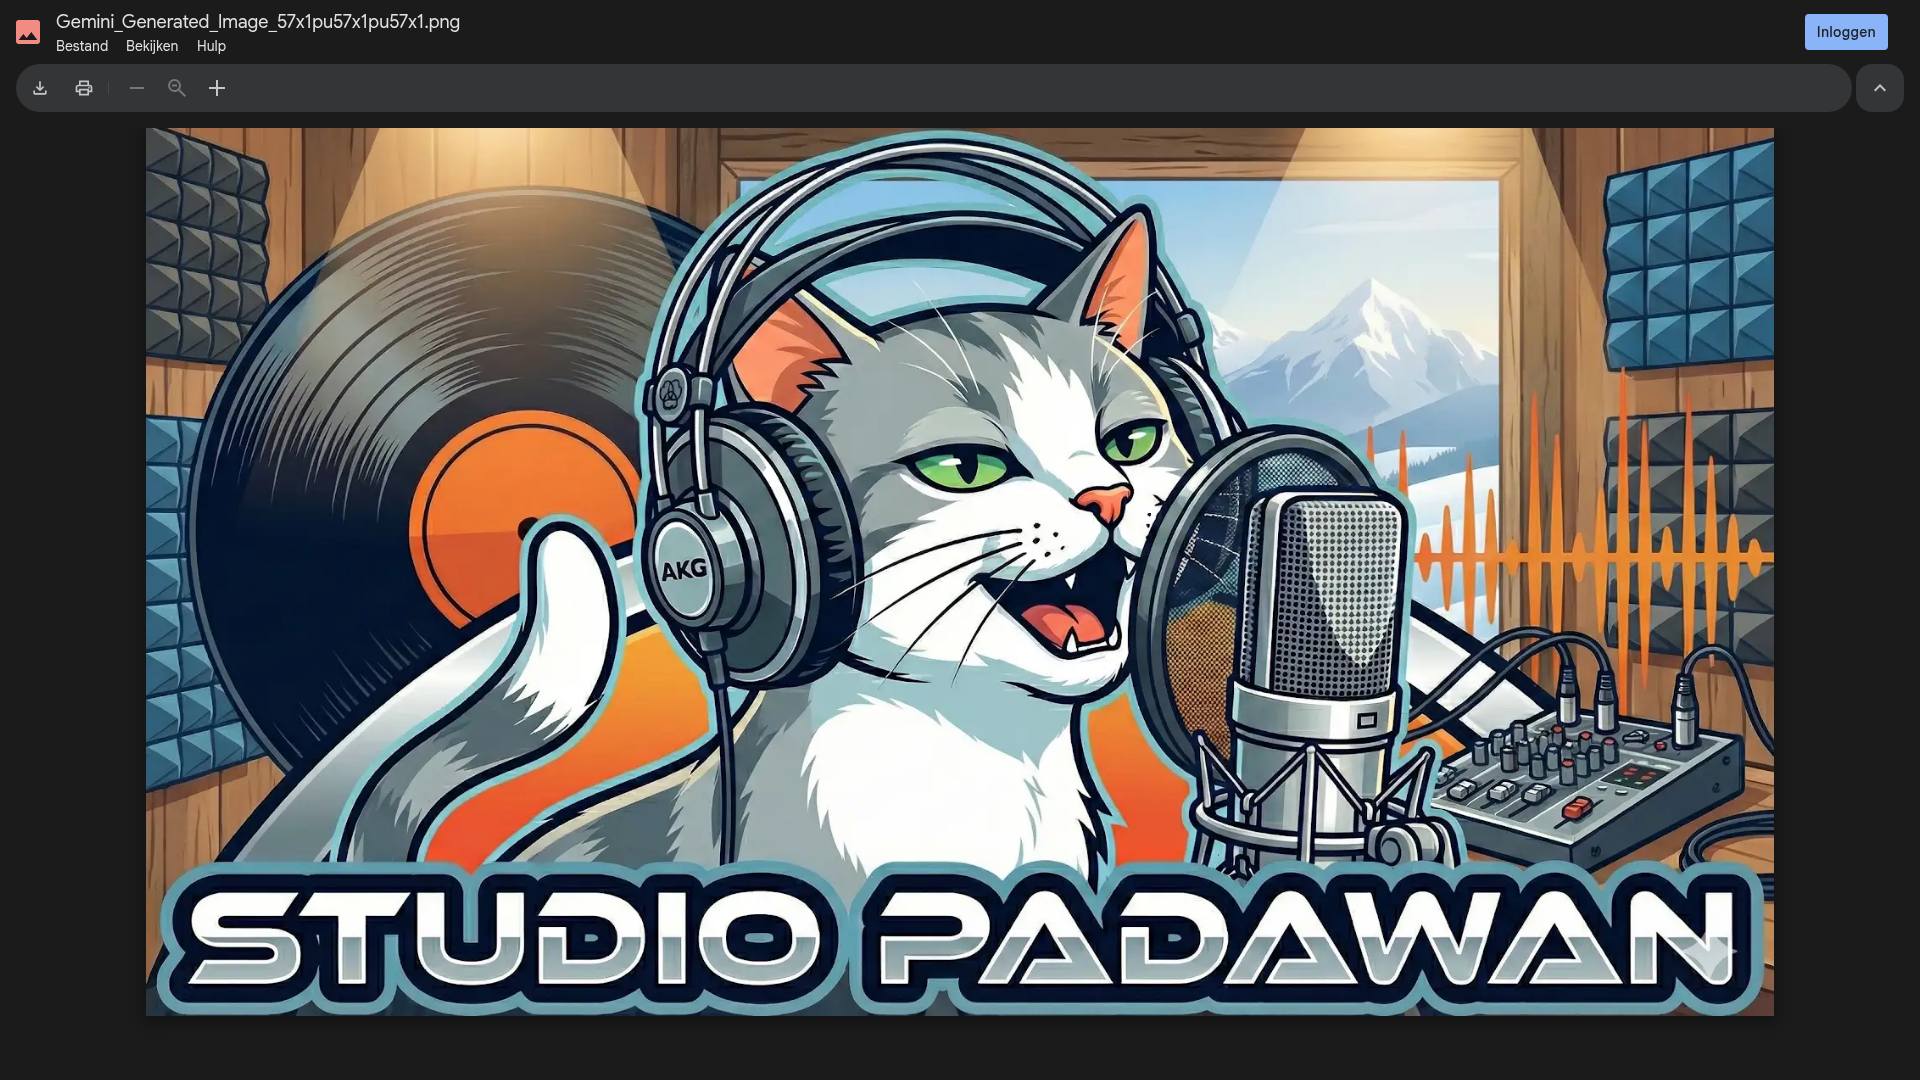Click the word PADAWAN in the image

[x=1305, y=938]
